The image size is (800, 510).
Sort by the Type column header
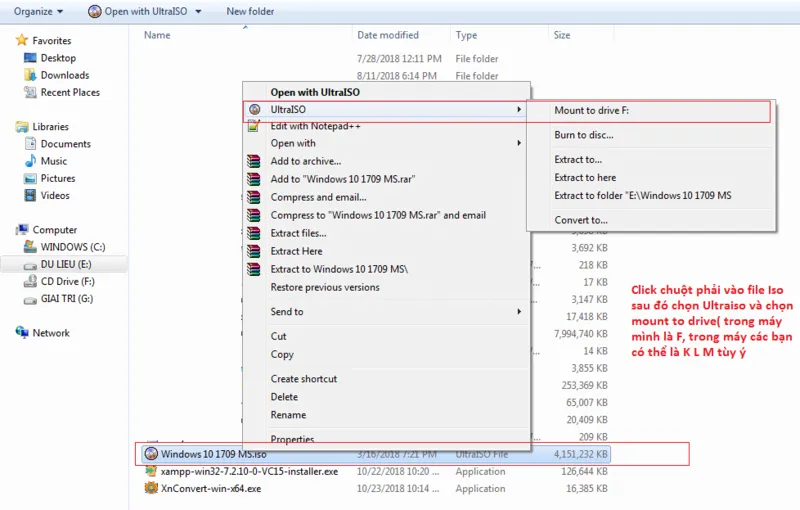click(466, 35)
